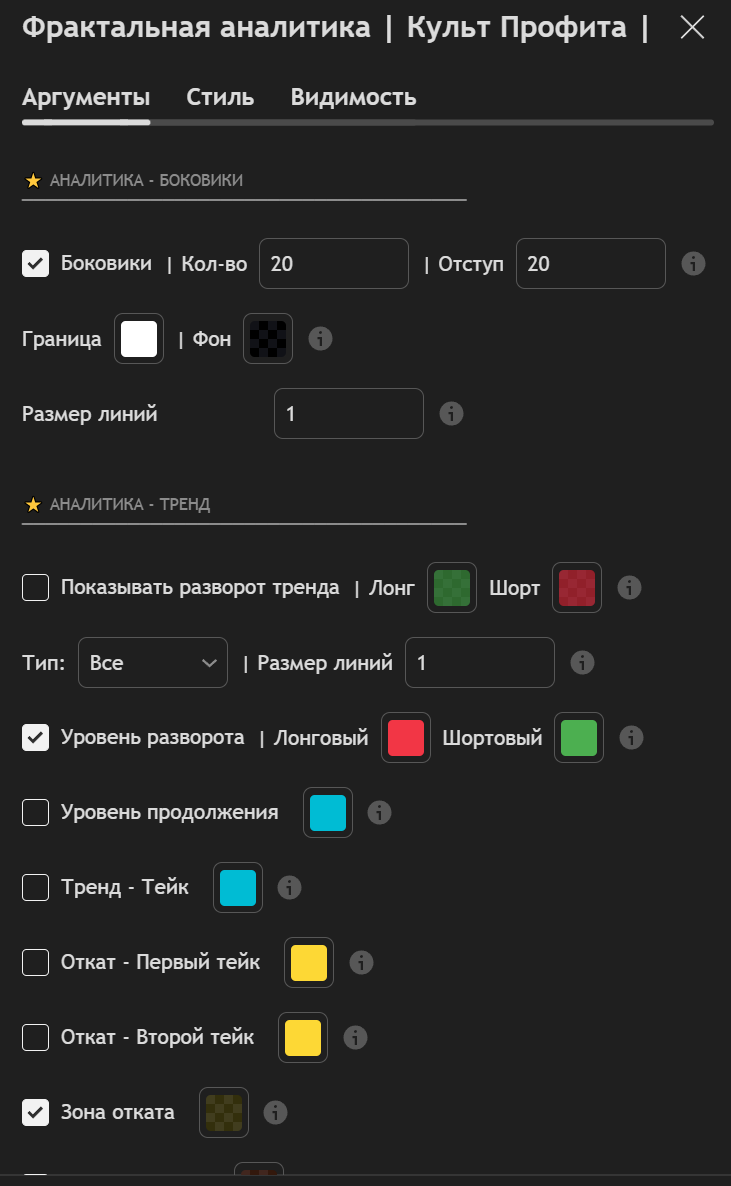The width and height of the screenshot is (731, 1186).
Task: Disable the Боковики checkbox
Action: (36, 264)
